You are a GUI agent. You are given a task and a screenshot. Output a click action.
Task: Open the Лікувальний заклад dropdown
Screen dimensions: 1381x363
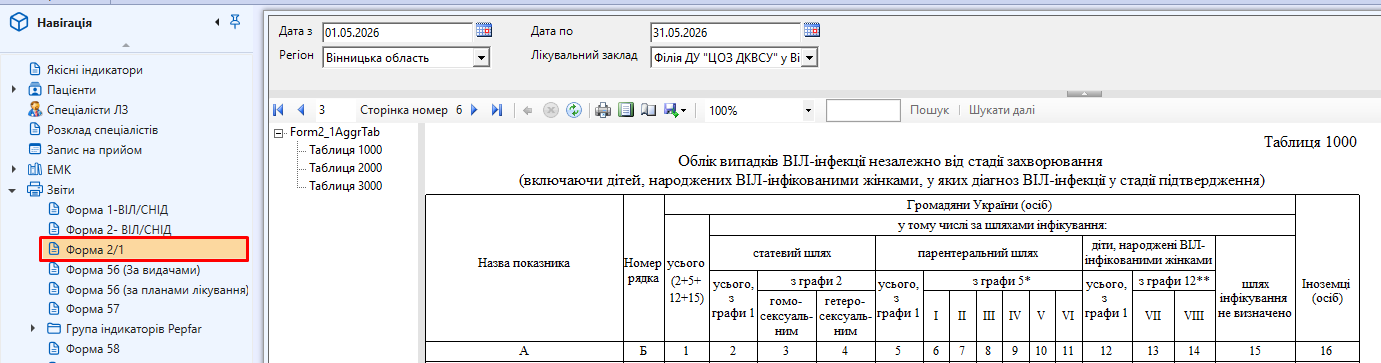[810, 58]
